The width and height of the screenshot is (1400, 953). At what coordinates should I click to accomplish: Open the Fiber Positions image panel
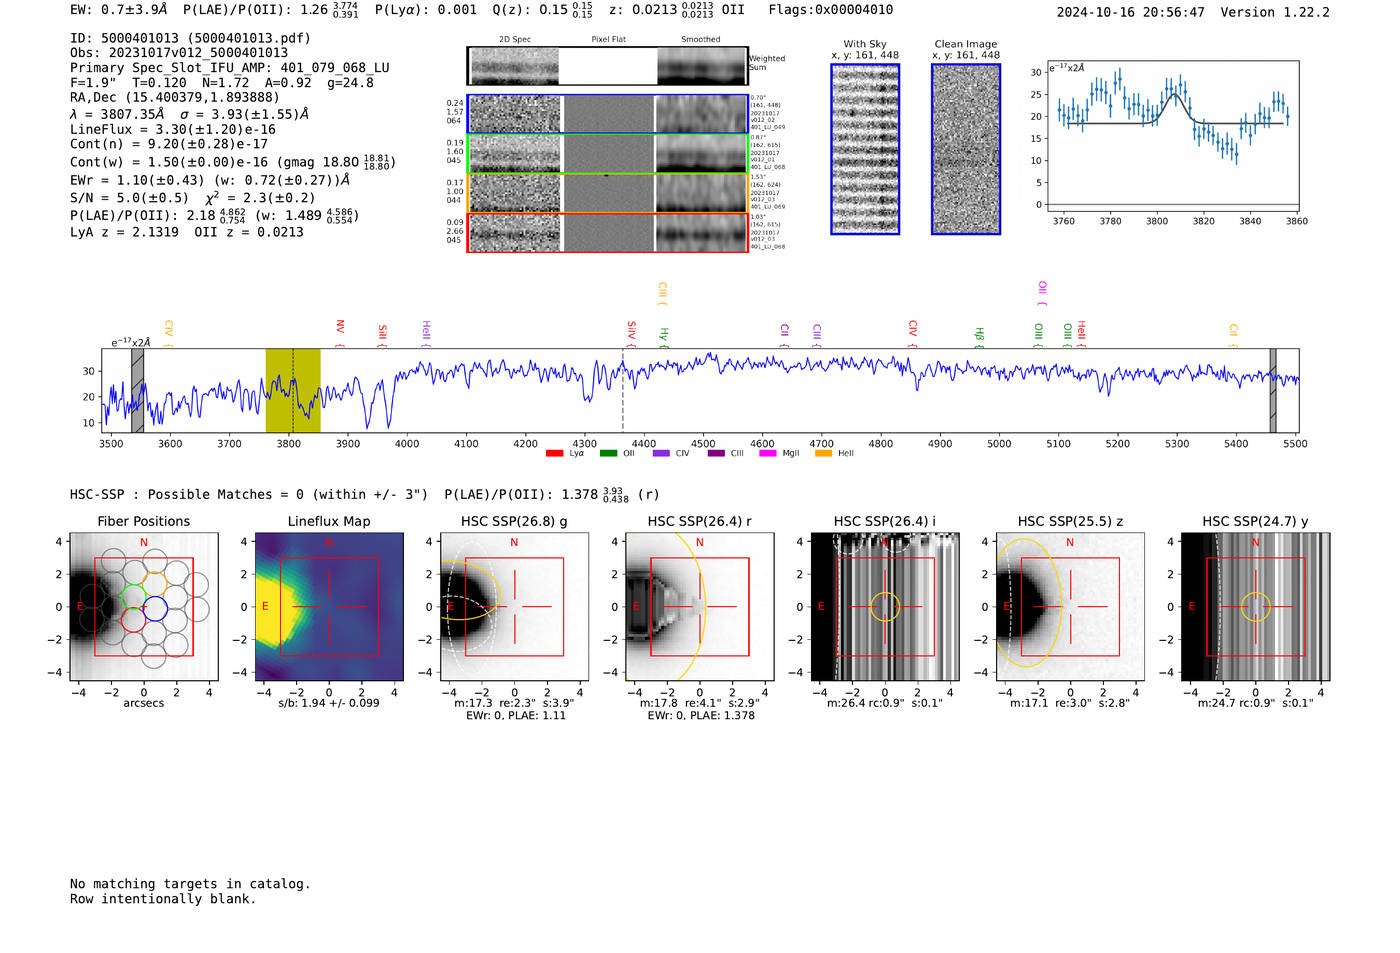click(x=144, y=607)
